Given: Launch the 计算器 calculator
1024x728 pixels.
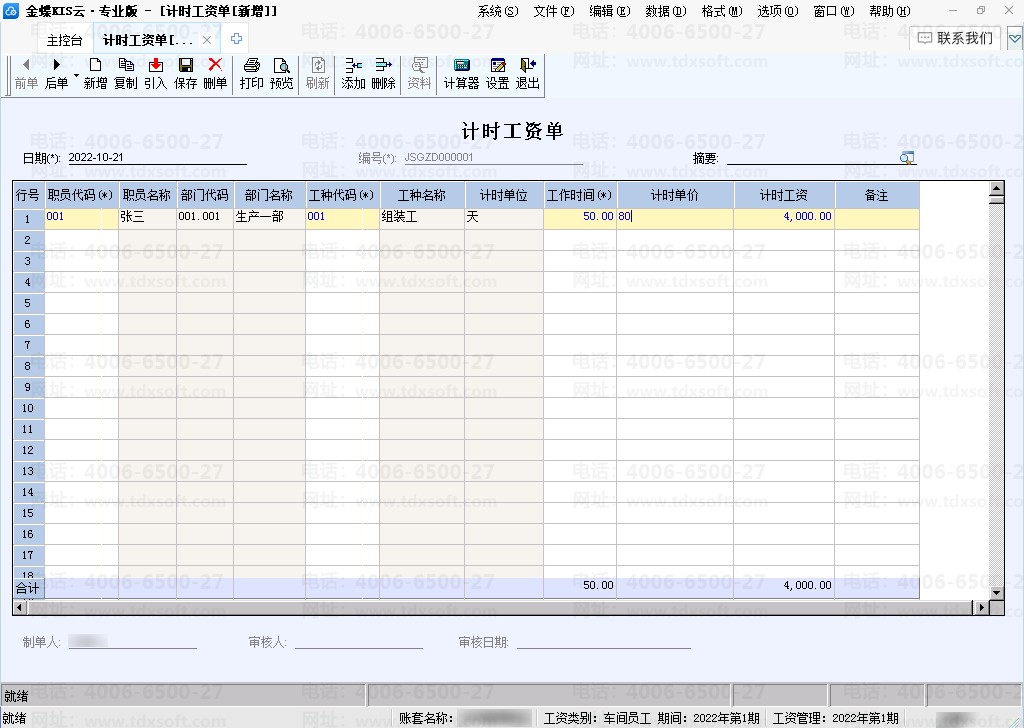Looking at the screenshot, I should pyautogui.click(x=461, y=74).
